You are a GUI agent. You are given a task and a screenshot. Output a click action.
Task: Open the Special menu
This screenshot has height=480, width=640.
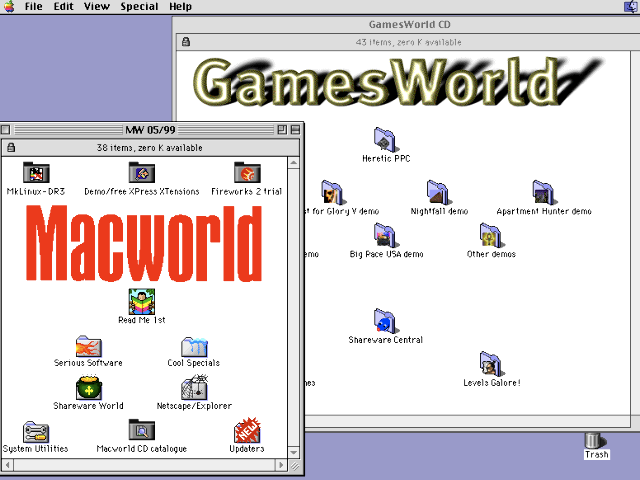click(x=139, y=7)
